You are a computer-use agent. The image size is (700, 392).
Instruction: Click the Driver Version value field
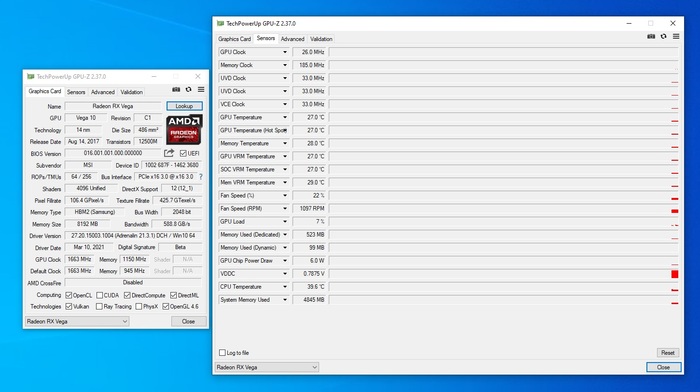pos(133,235)
